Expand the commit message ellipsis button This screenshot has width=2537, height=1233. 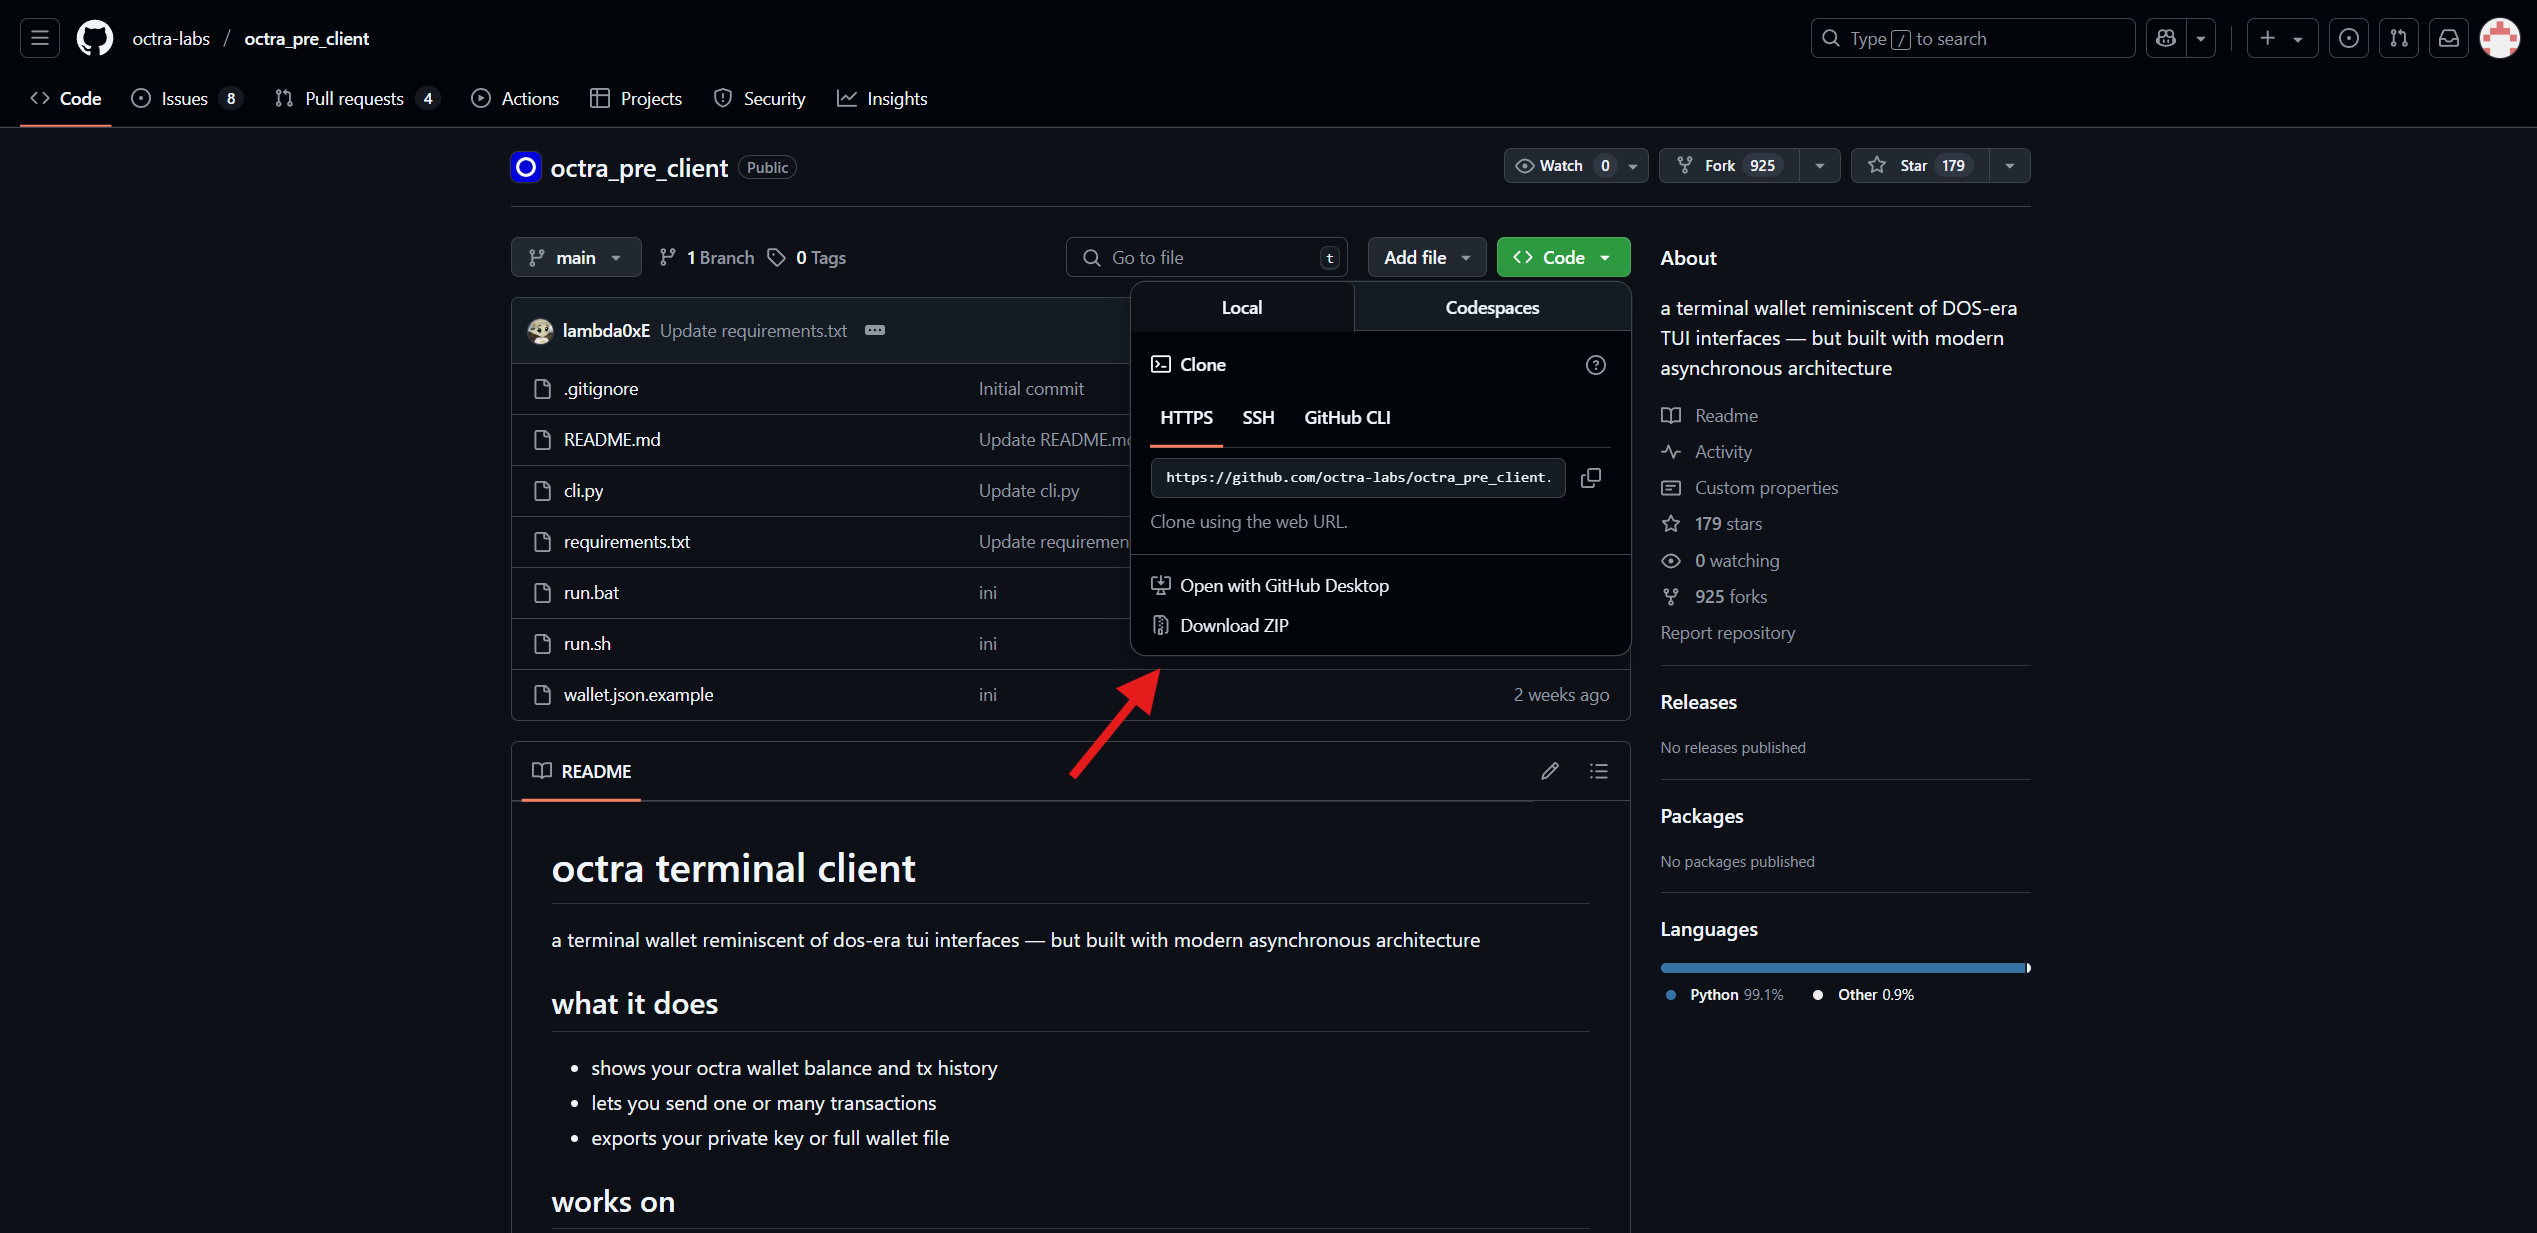click(875, 330)
